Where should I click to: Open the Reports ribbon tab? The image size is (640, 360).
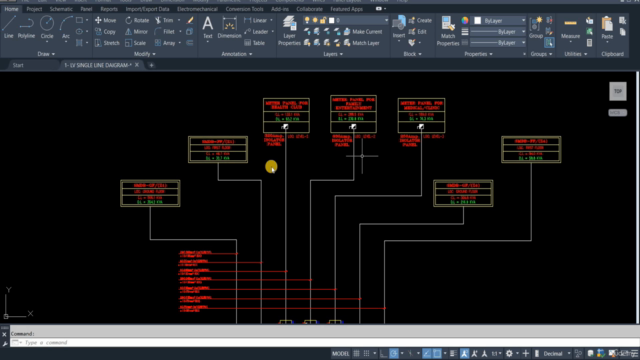[x=109, y=9]
